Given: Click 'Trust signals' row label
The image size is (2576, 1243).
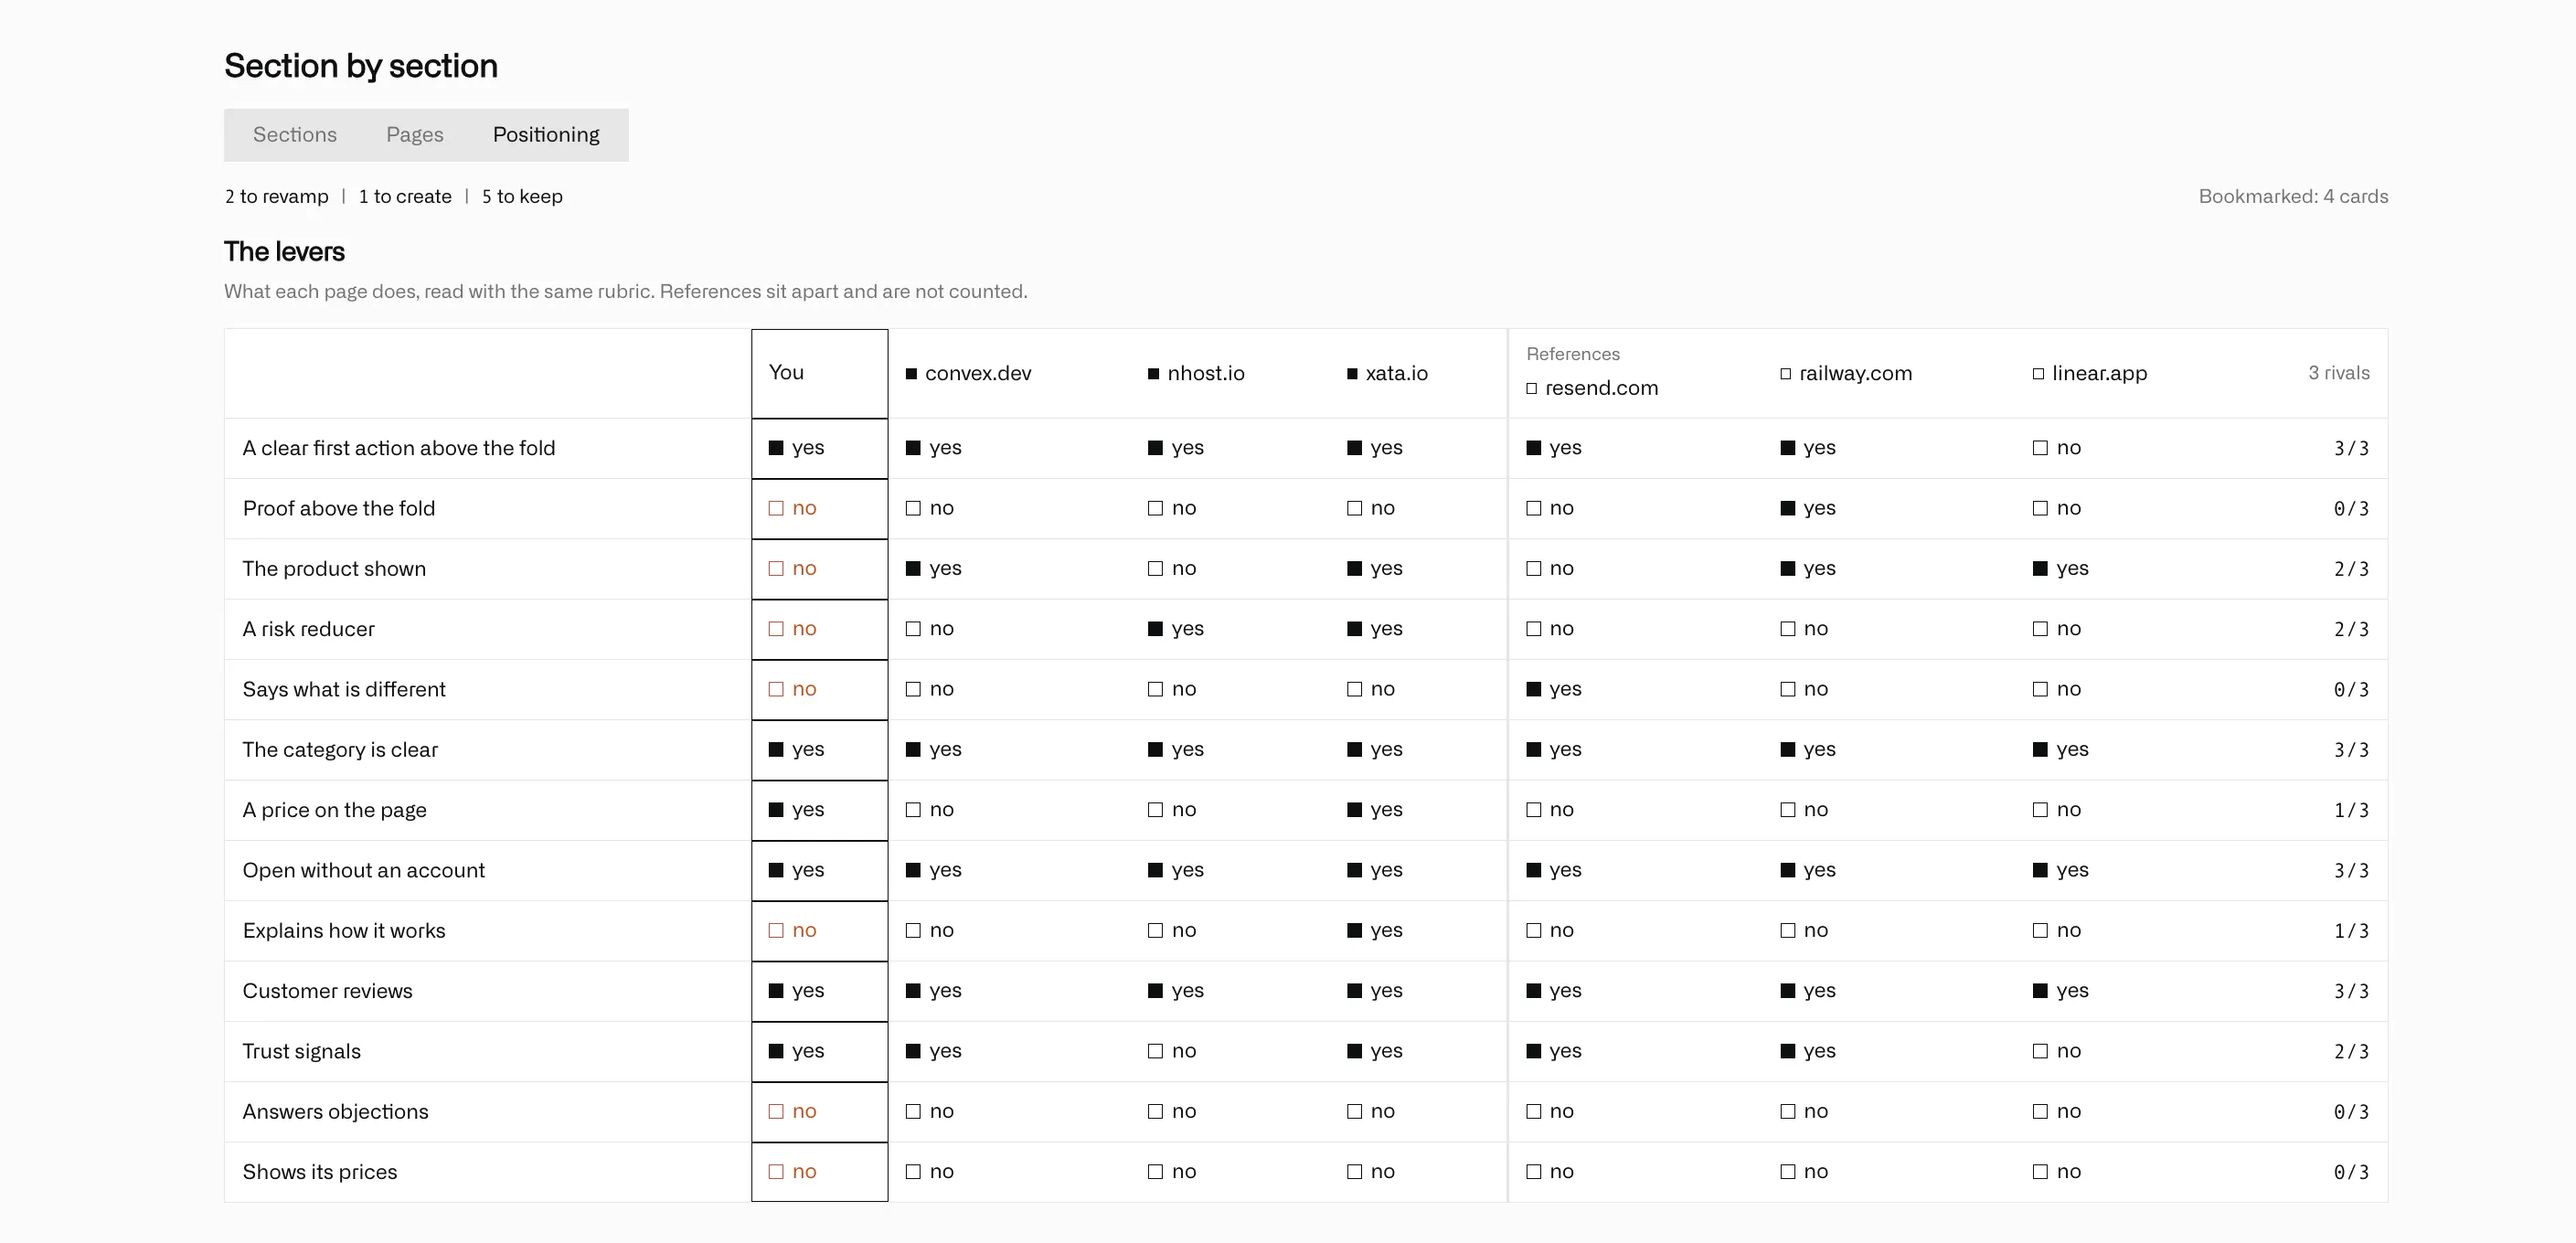Looking at the screenshot, I should coord(301,1051).
